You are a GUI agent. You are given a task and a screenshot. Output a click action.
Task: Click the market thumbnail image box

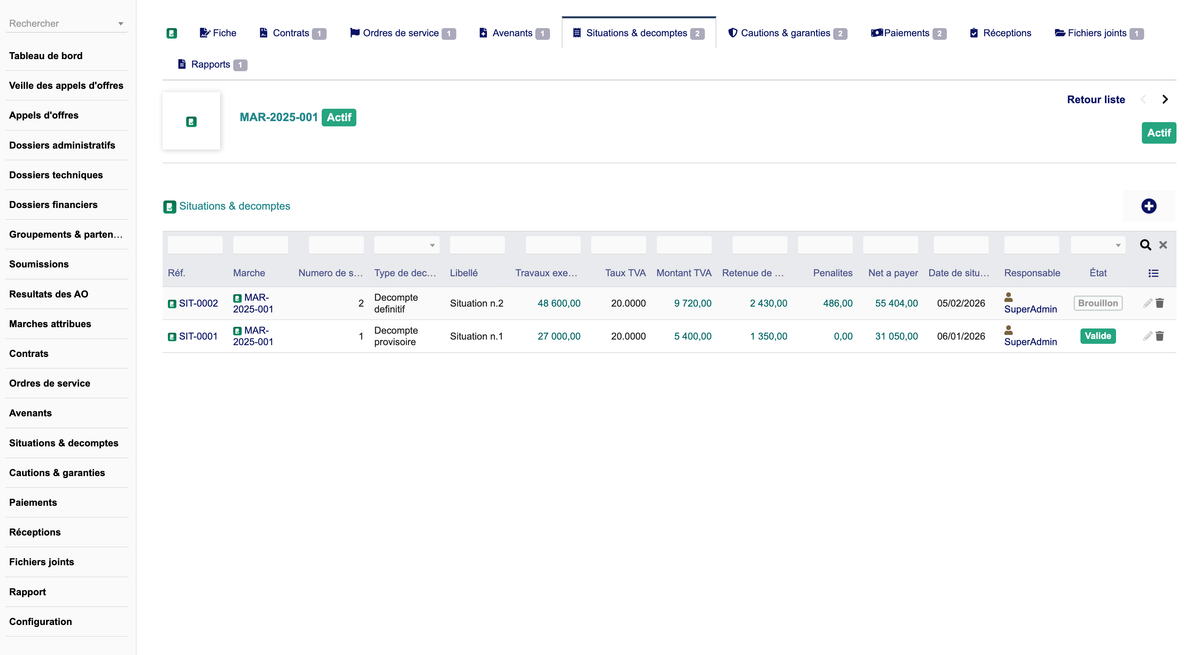[191, 121]
